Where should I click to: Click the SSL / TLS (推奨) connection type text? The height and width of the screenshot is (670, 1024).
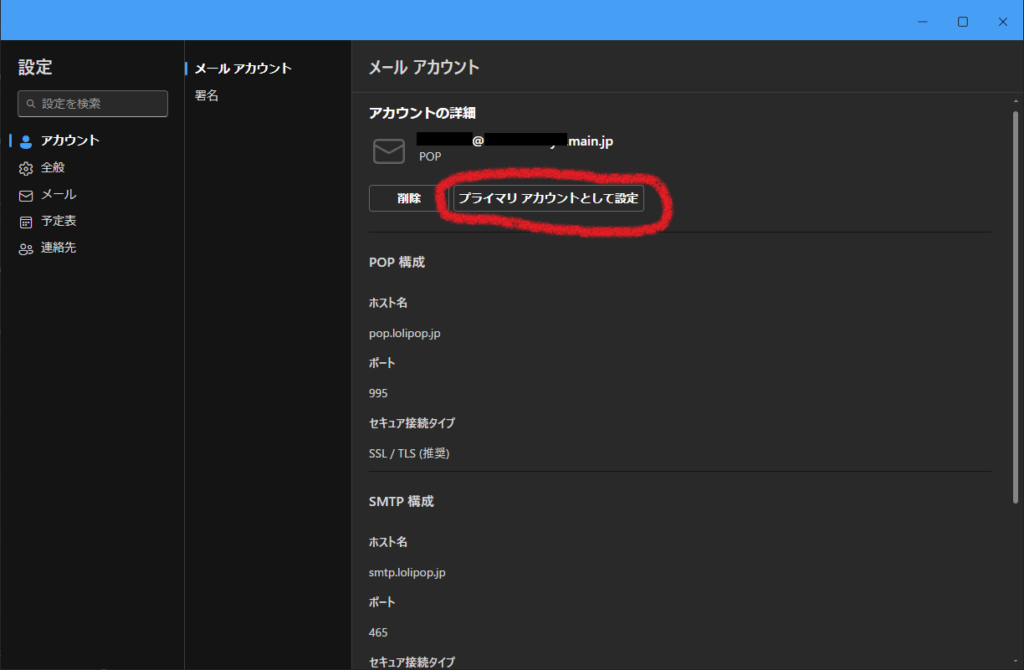click(x=409, y=453)
